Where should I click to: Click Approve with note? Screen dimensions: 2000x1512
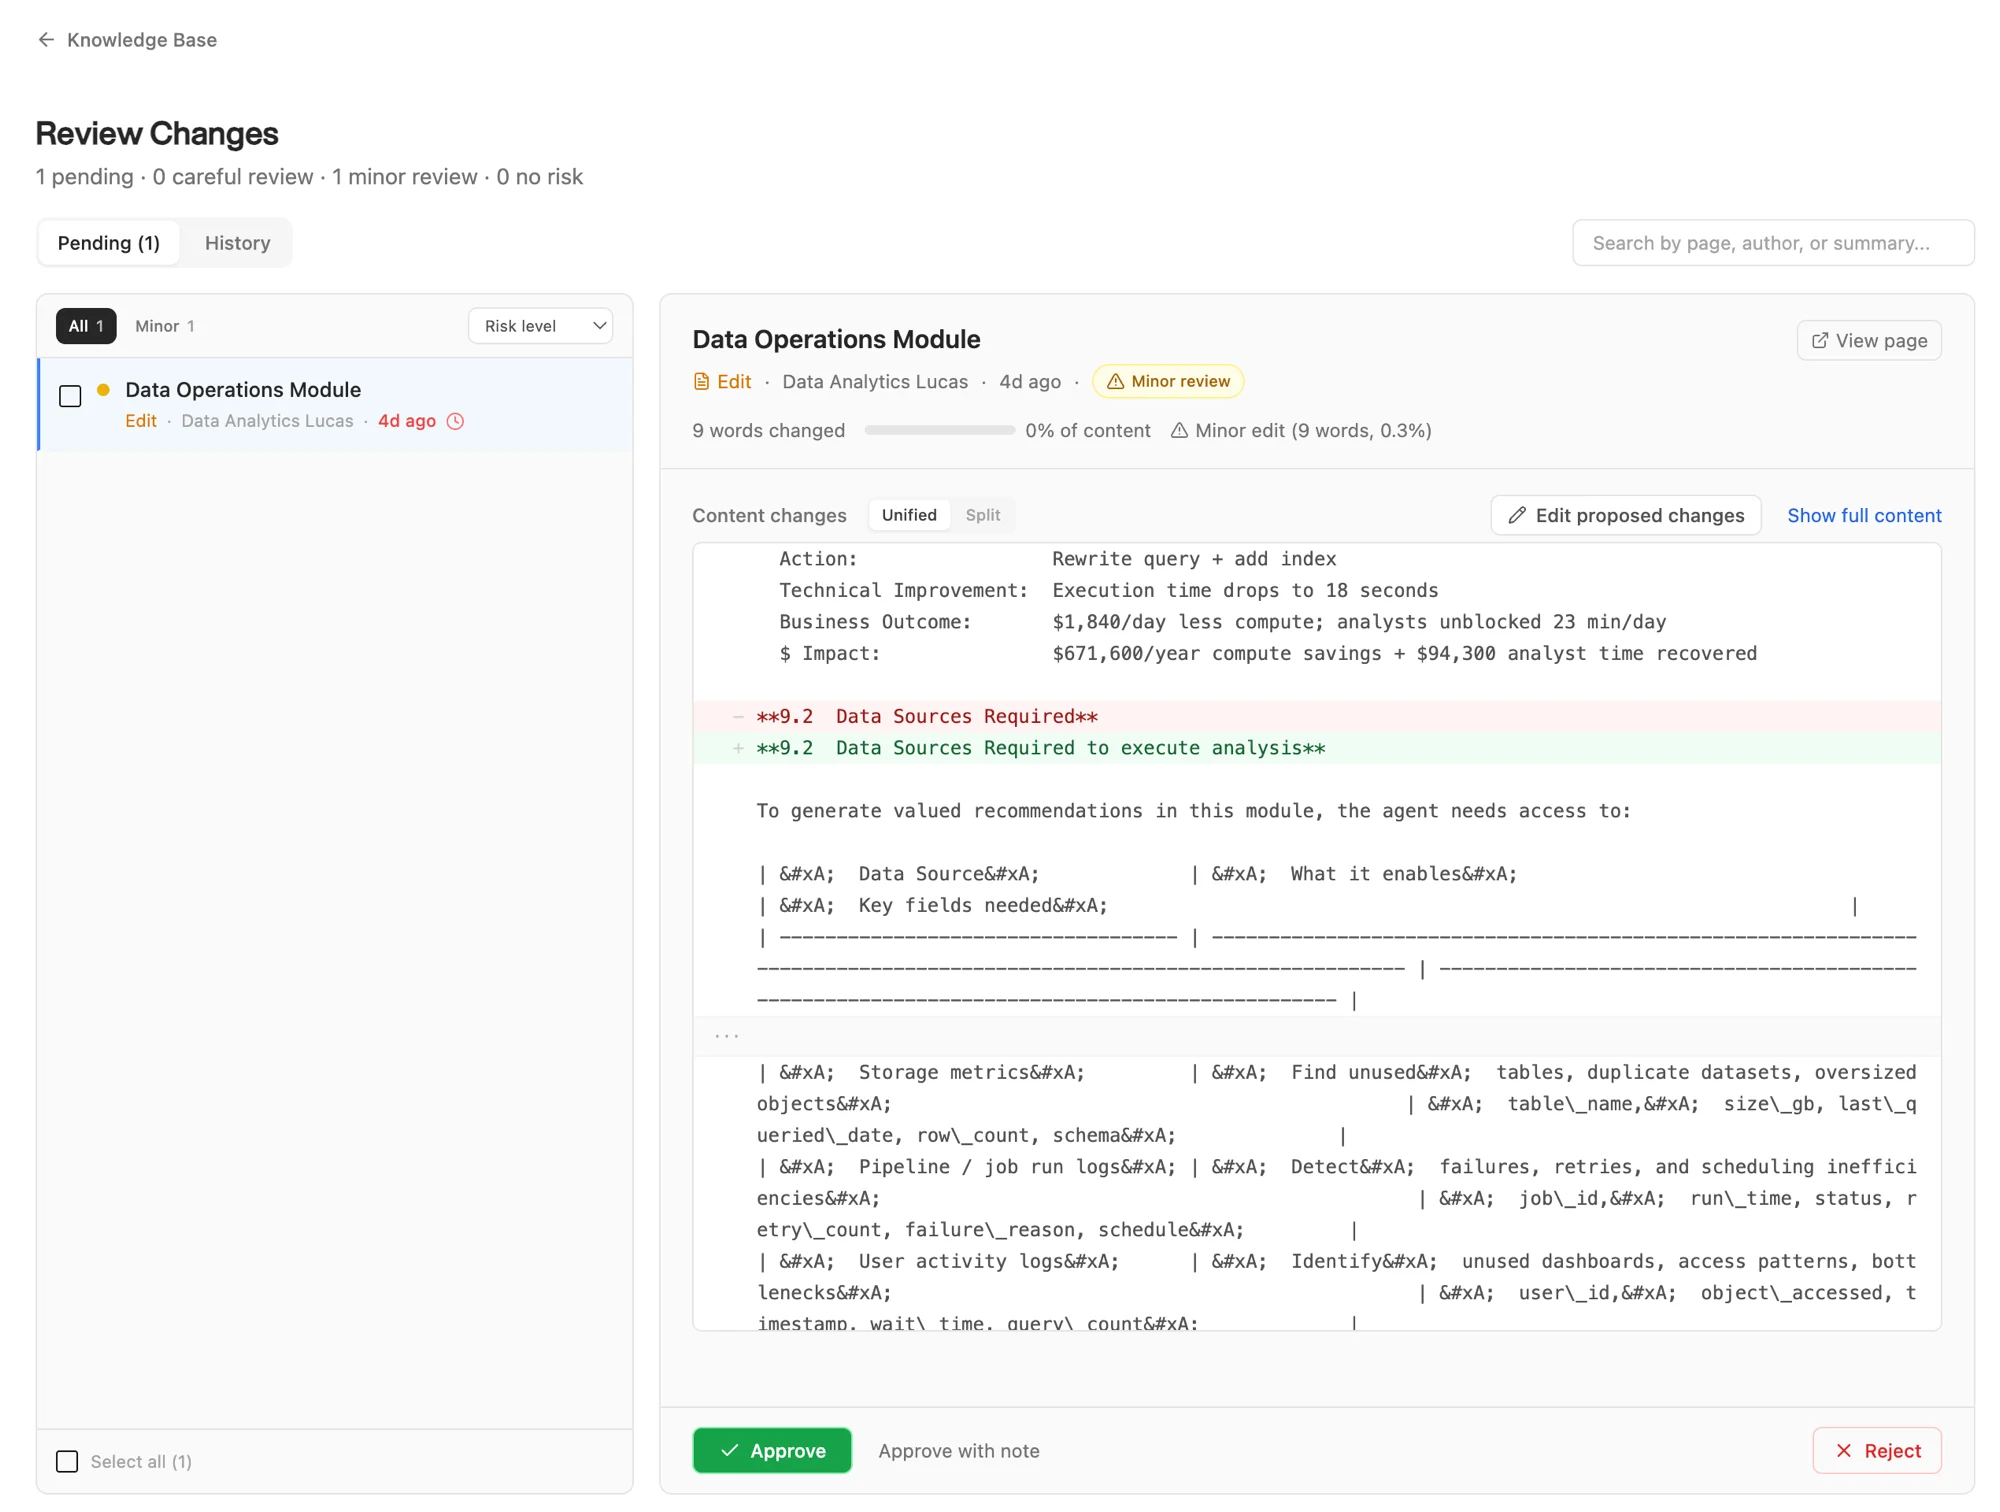(958, 1450)
